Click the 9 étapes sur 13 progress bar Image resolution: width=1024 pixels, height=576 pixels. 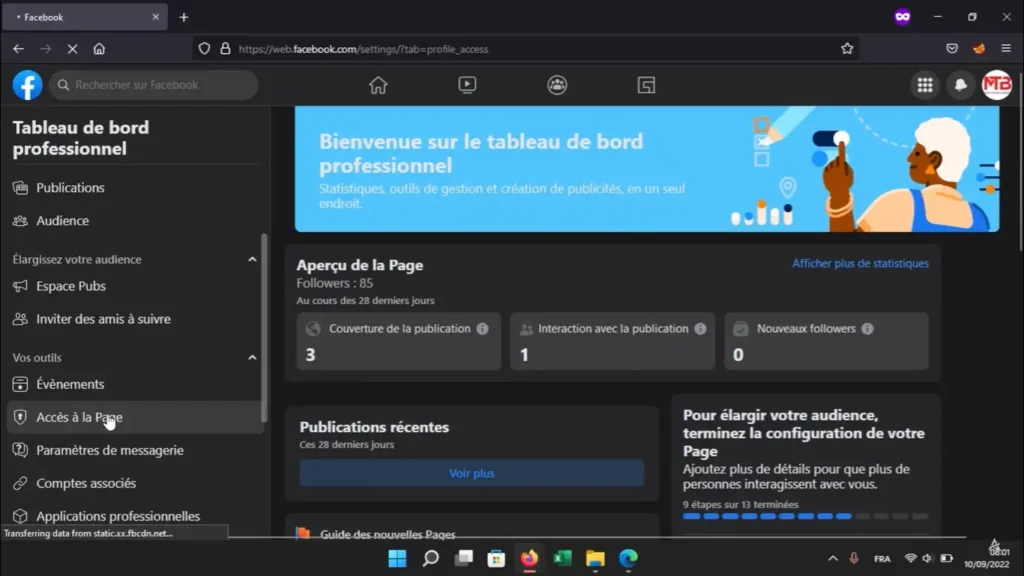pos(805,516)
